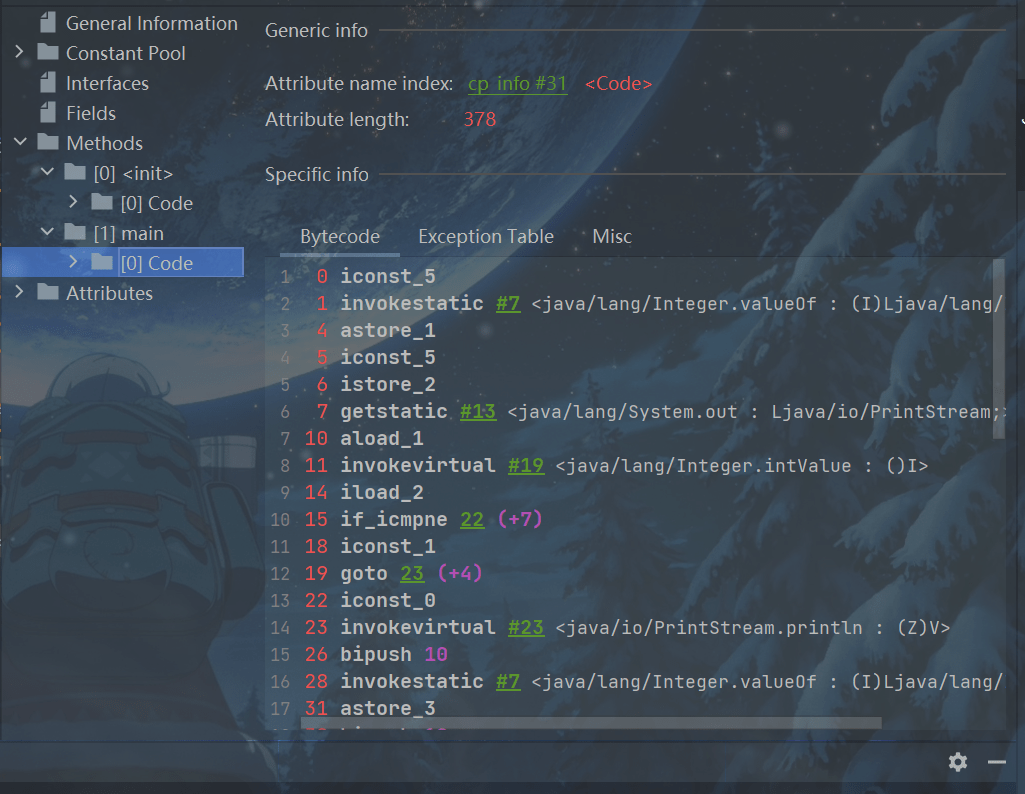The width and height of the screenshot is (1025, 794).
Task: Expand the Constant Pool tree node
Action: (x=19, y=53)
